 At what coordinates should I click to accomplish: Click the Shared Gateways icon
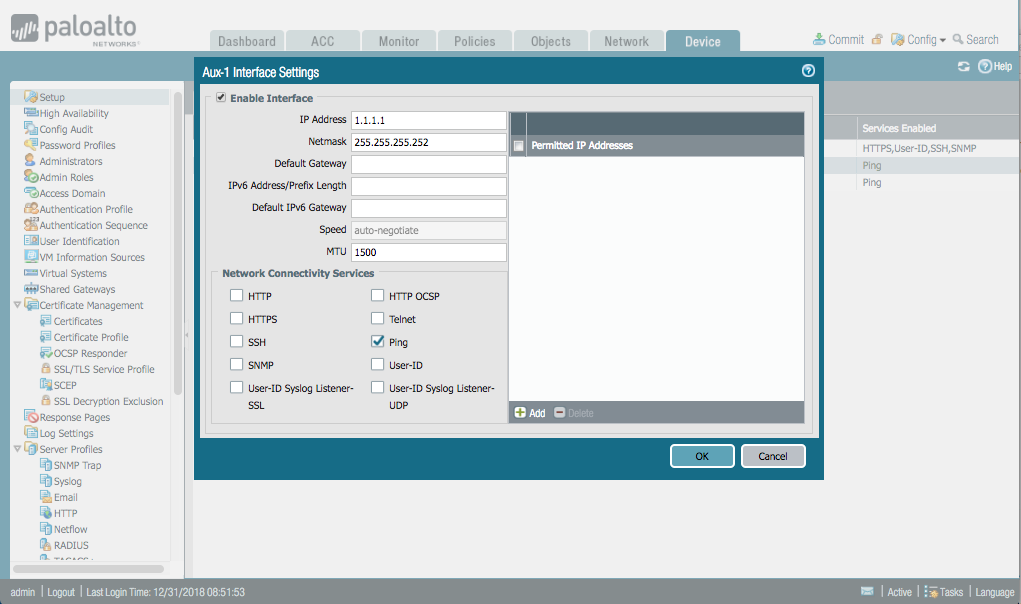[x=31, y=288]
